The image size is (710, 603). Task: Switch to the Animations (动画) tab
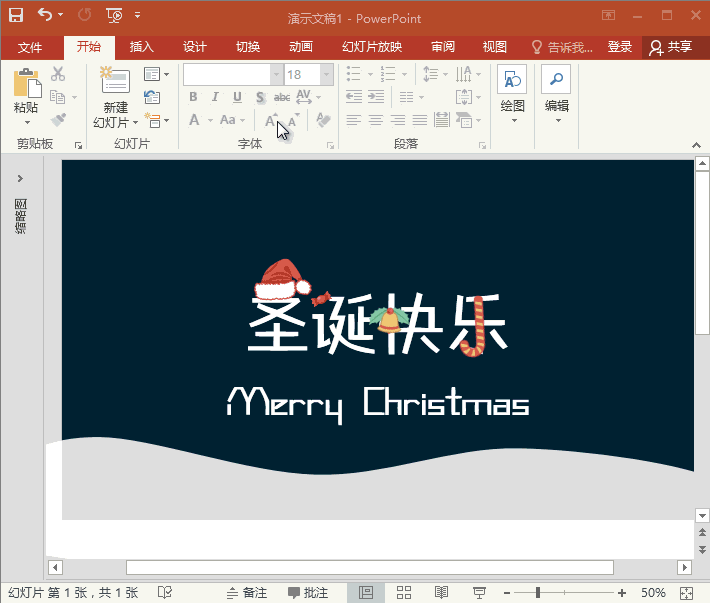pos(300,47)
